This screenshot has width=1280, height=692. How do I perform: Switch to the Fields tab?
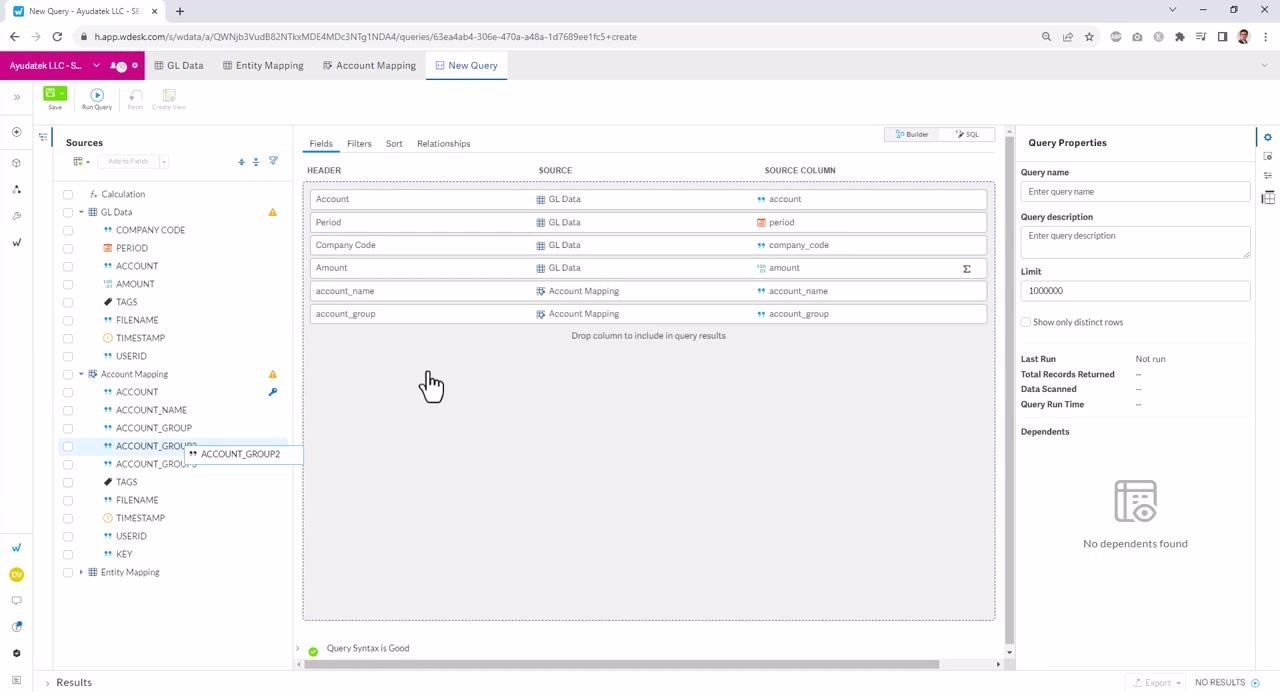click(321, 144)
